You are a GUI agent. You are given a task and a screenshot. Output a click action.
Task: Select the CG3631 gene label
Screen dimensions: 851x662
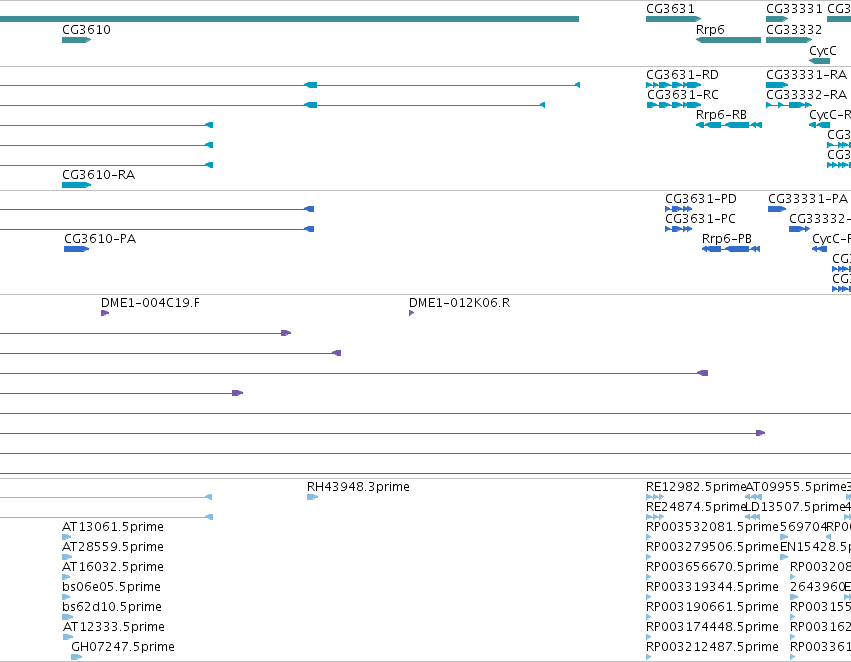670,9
